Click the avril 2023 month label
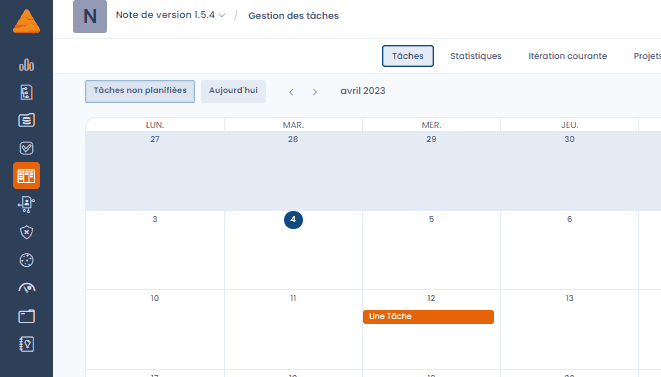This screenshot has width=661, height=377. [363, 91]
